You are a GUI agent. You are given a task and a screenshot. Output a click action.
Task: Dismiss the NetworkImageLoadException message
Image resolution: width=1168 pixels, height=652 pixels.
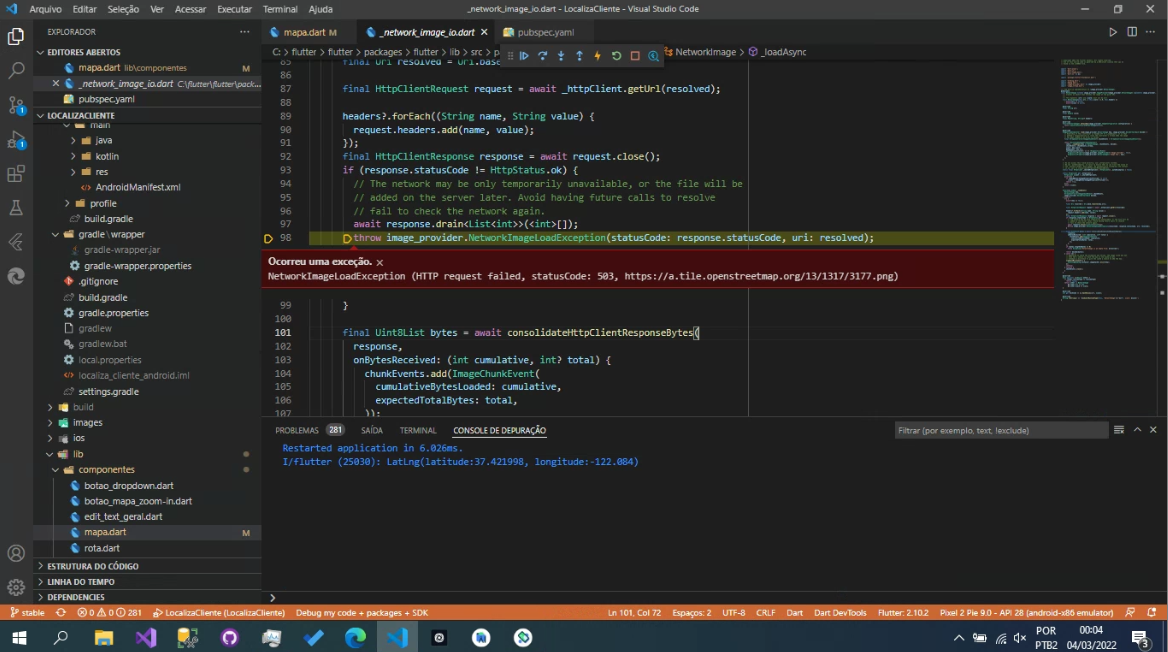click(x=379, y=263)
